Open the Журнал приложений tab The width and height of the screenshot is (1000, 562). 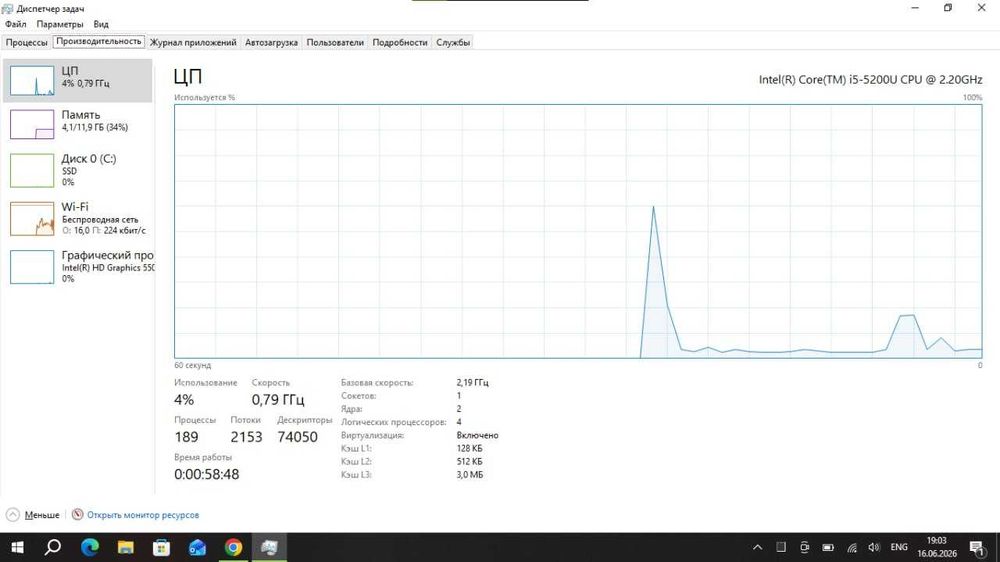pyautogui.click(x=193, y=42)
